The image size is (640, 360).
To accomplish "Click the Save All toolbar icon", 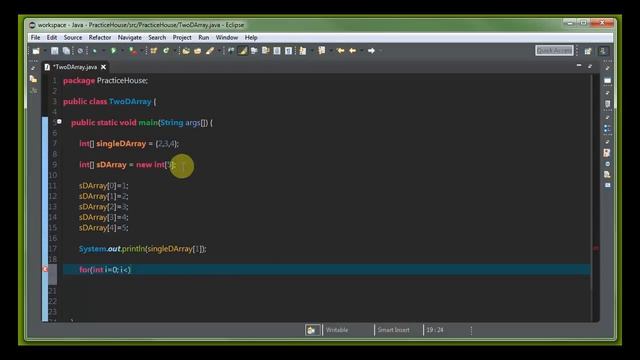I will 66,51.
